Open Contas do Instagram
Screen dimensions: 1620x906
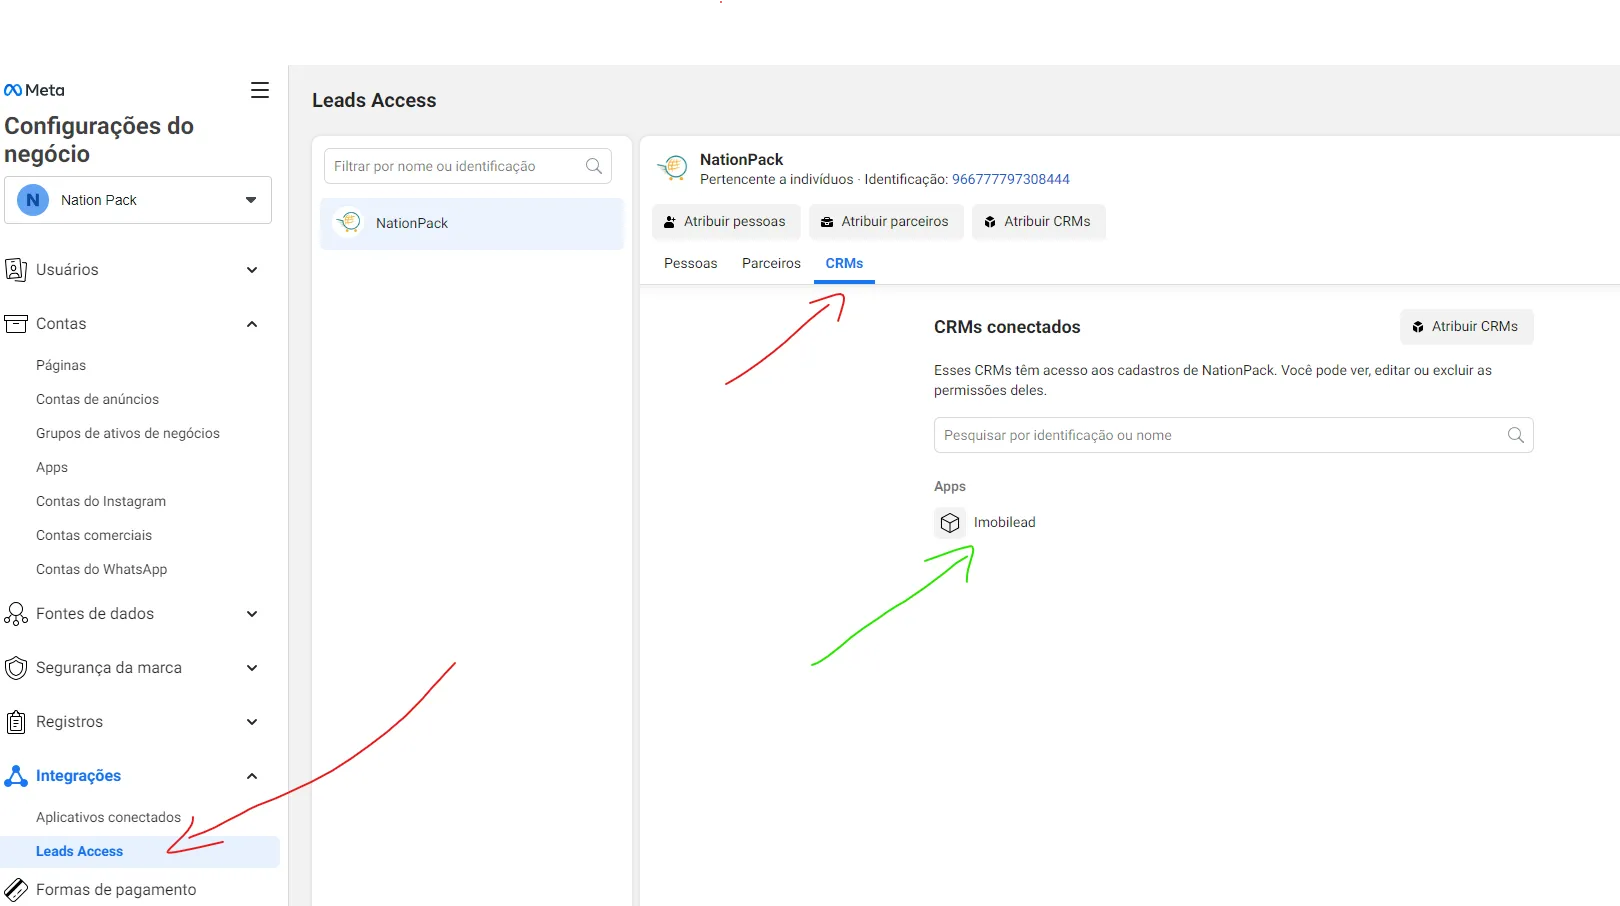pyautogui.click(x=101, y=502)
